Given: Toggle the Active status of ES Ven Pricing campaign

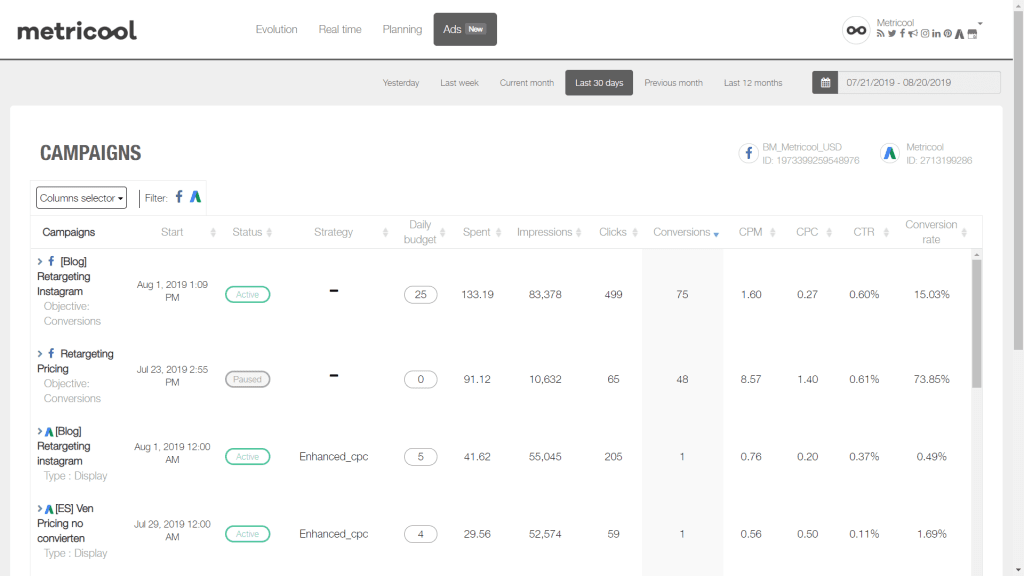Looking at the screenshot, I should tap(248, 534).
